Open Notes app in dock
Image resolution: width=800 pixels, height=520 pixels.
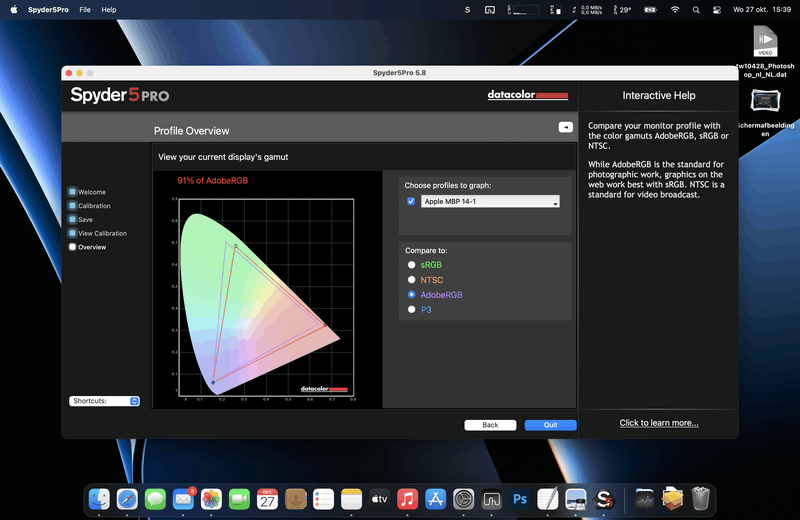[351, 499]
